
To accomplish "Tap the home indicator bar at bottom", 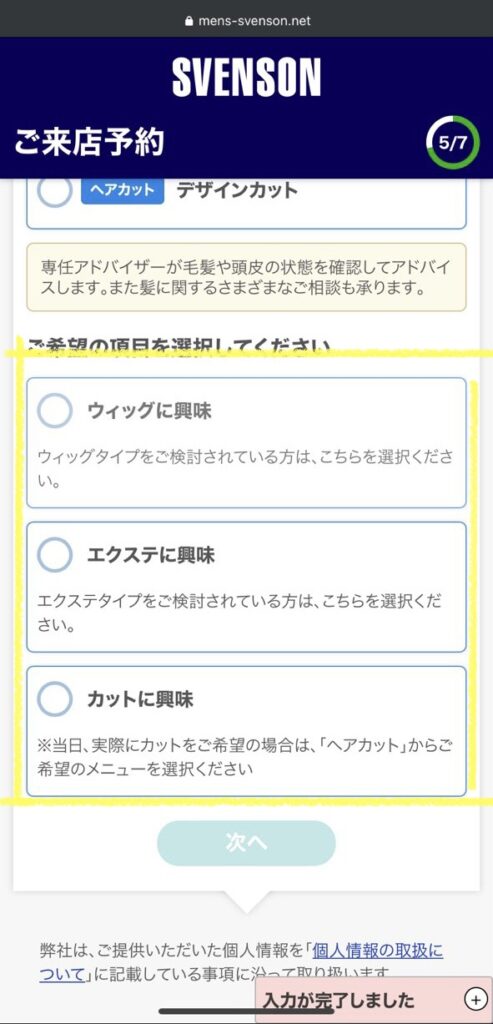I will pos(247,1011).
